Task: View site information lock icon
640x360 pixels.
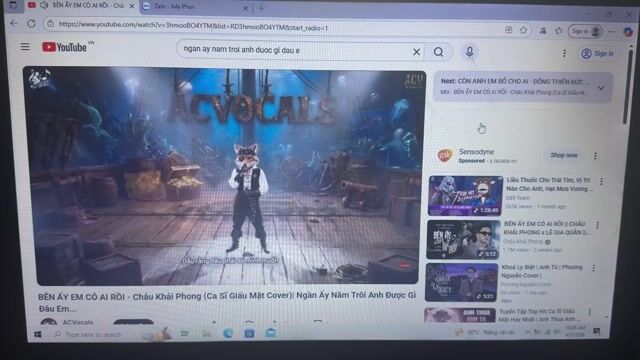Action: click(50, 24)
